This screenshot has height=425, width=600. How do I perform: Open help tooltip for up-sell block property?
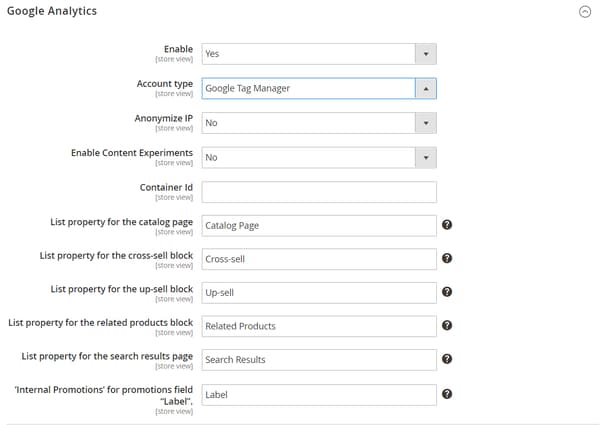[447, 292]
